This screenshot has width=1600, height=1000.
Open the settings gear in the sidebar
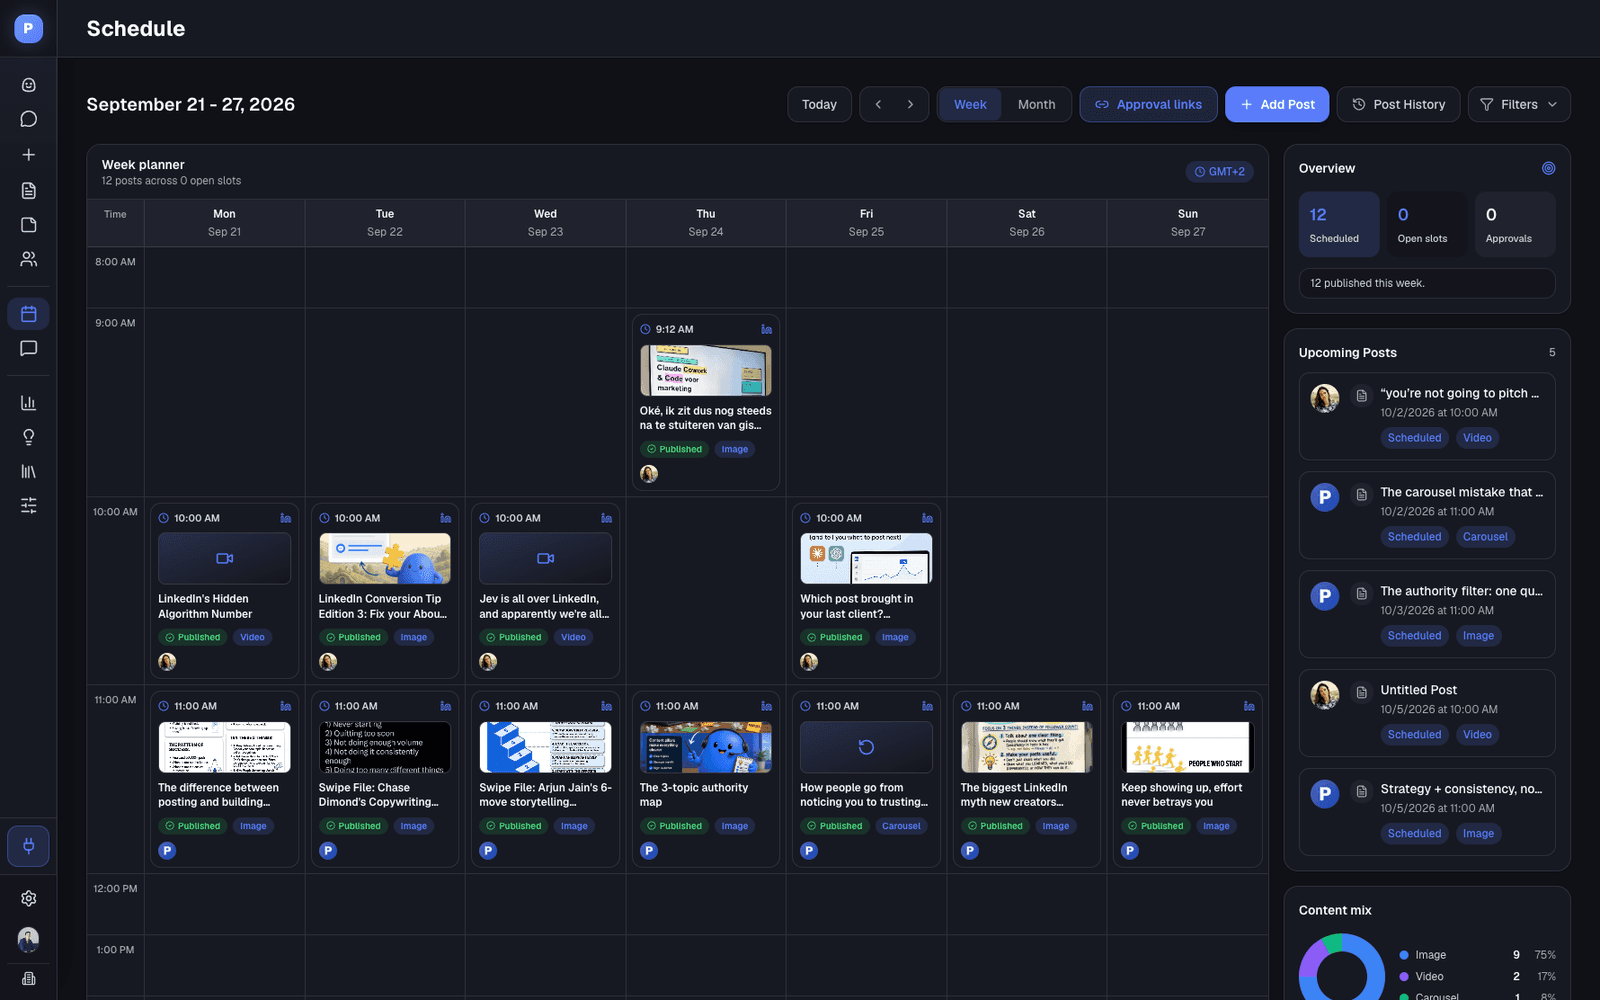[29, 898]
